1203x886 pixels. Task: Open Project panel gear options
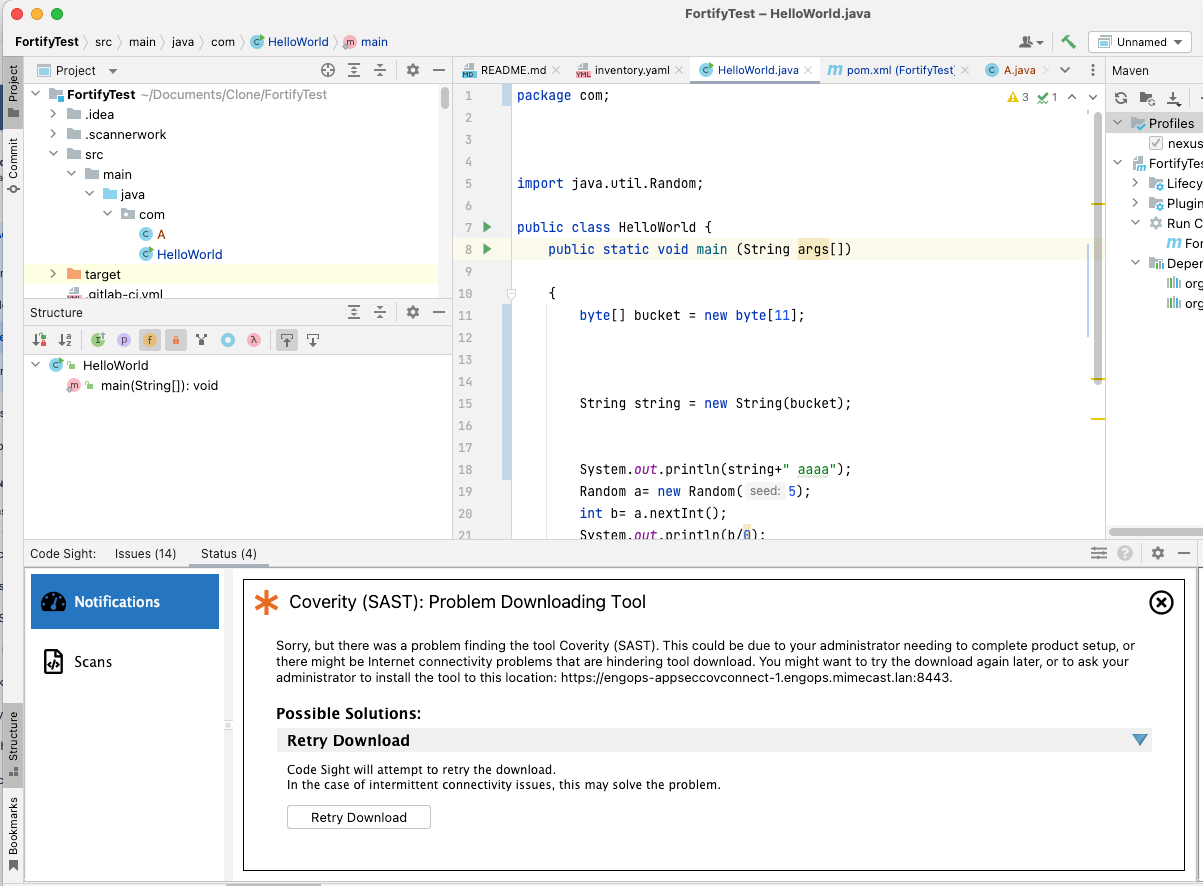click(413, 70)
